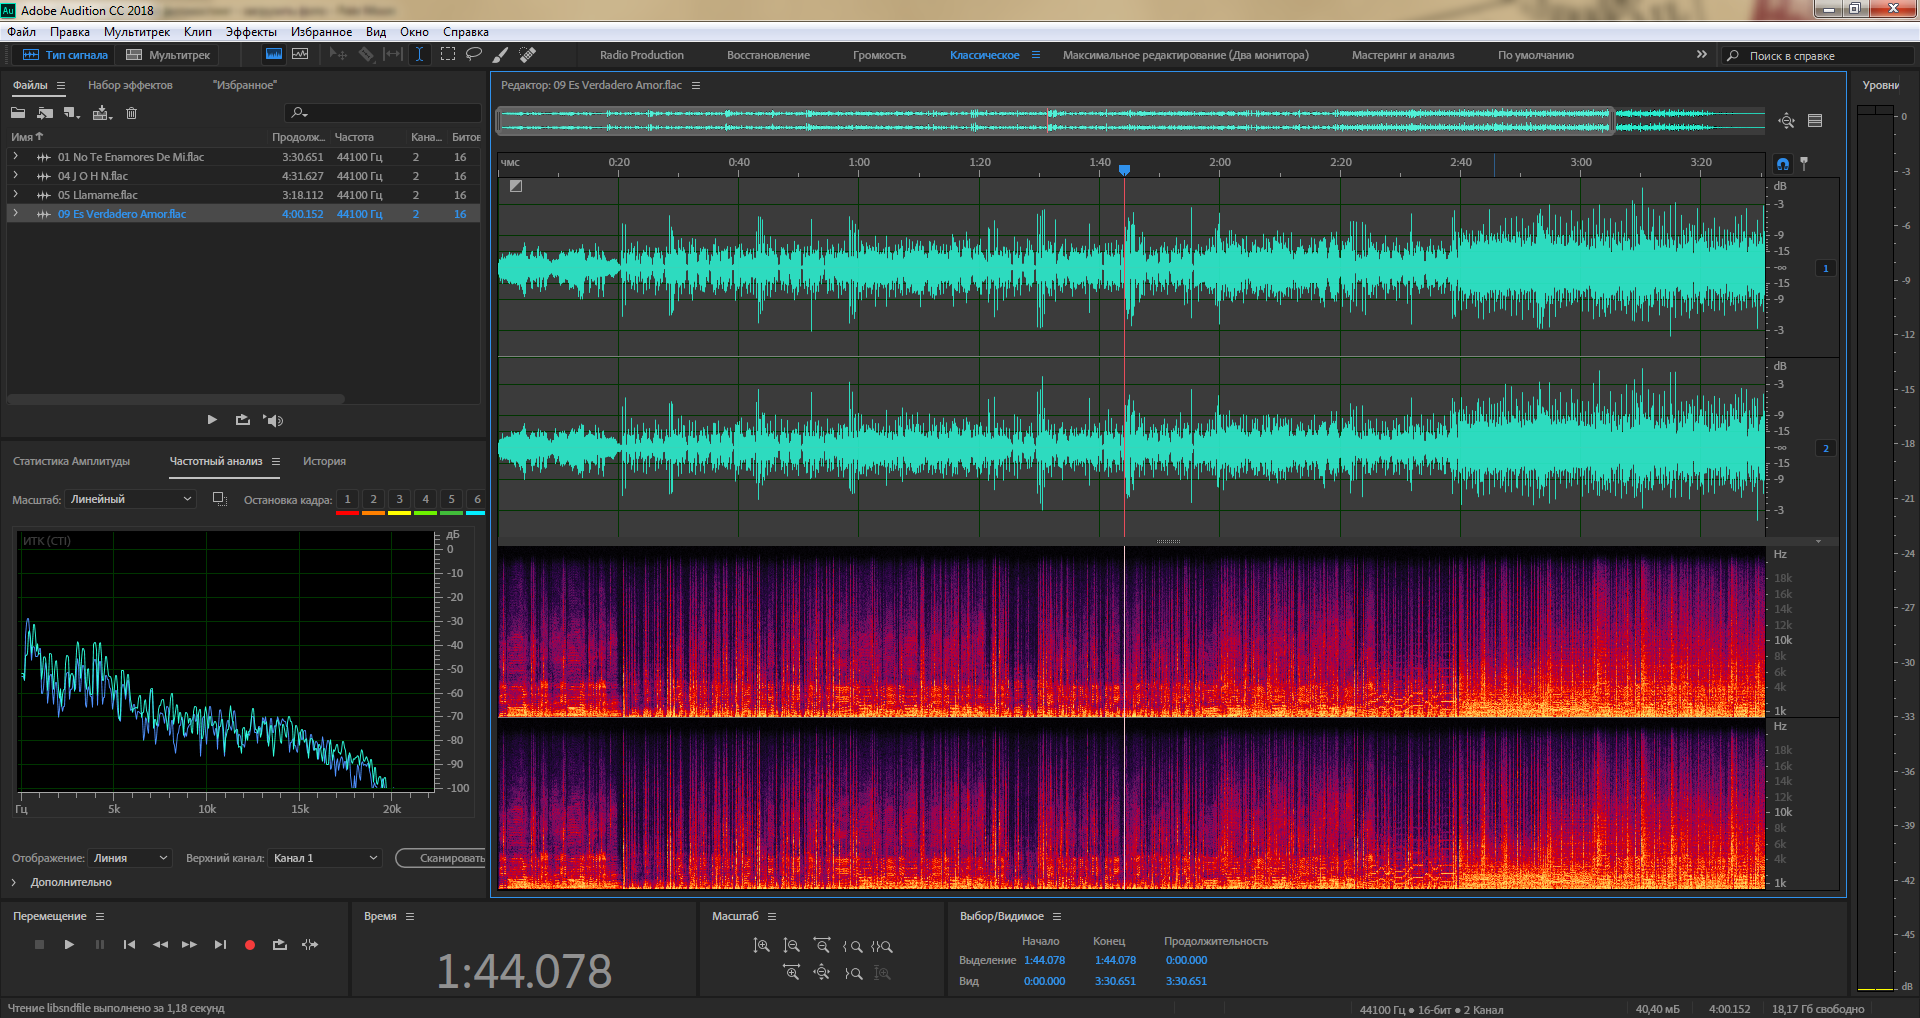This screenshot has width=1920, height=1018.
Task: Expand the Дополнительно section
Action: click(x=14, y=882)
